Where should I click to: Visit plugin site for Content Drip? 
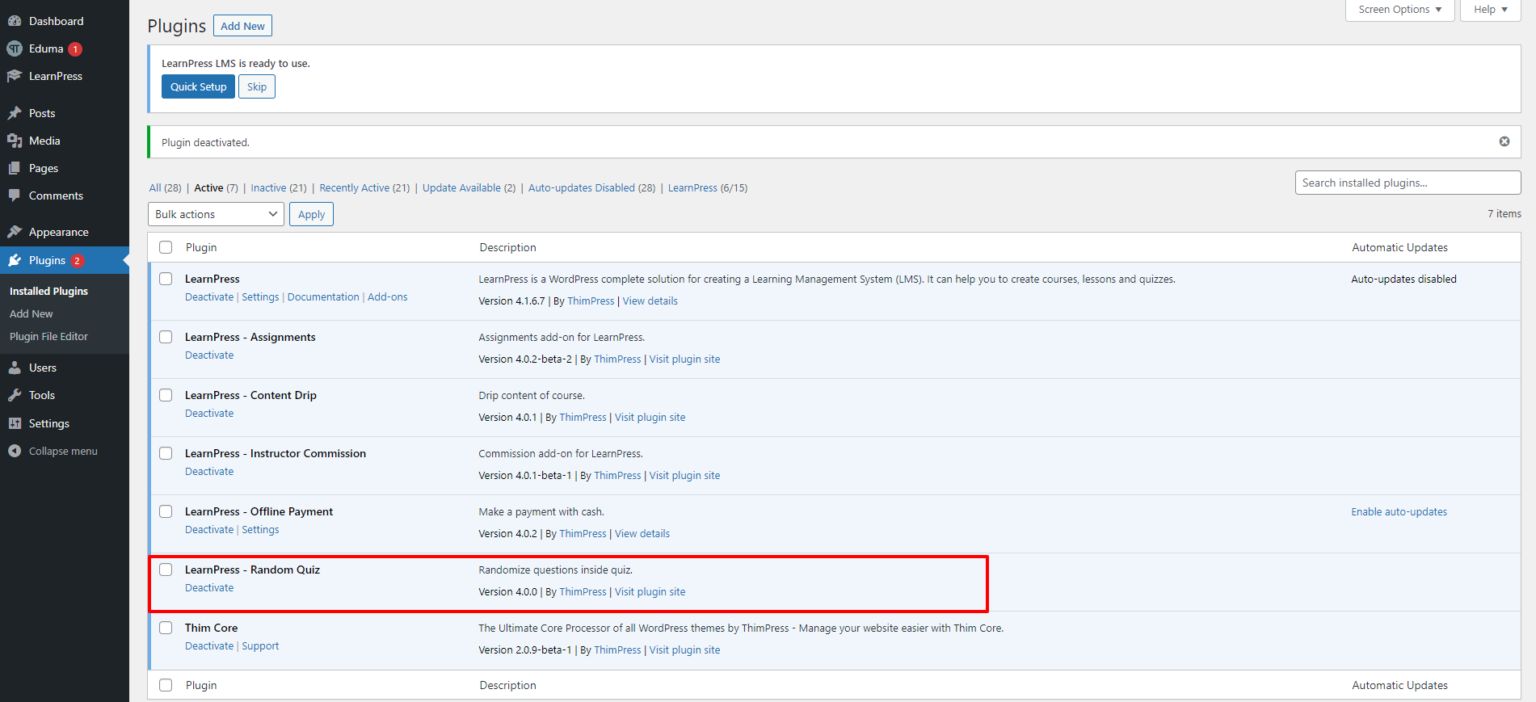[x=650, y=417]
